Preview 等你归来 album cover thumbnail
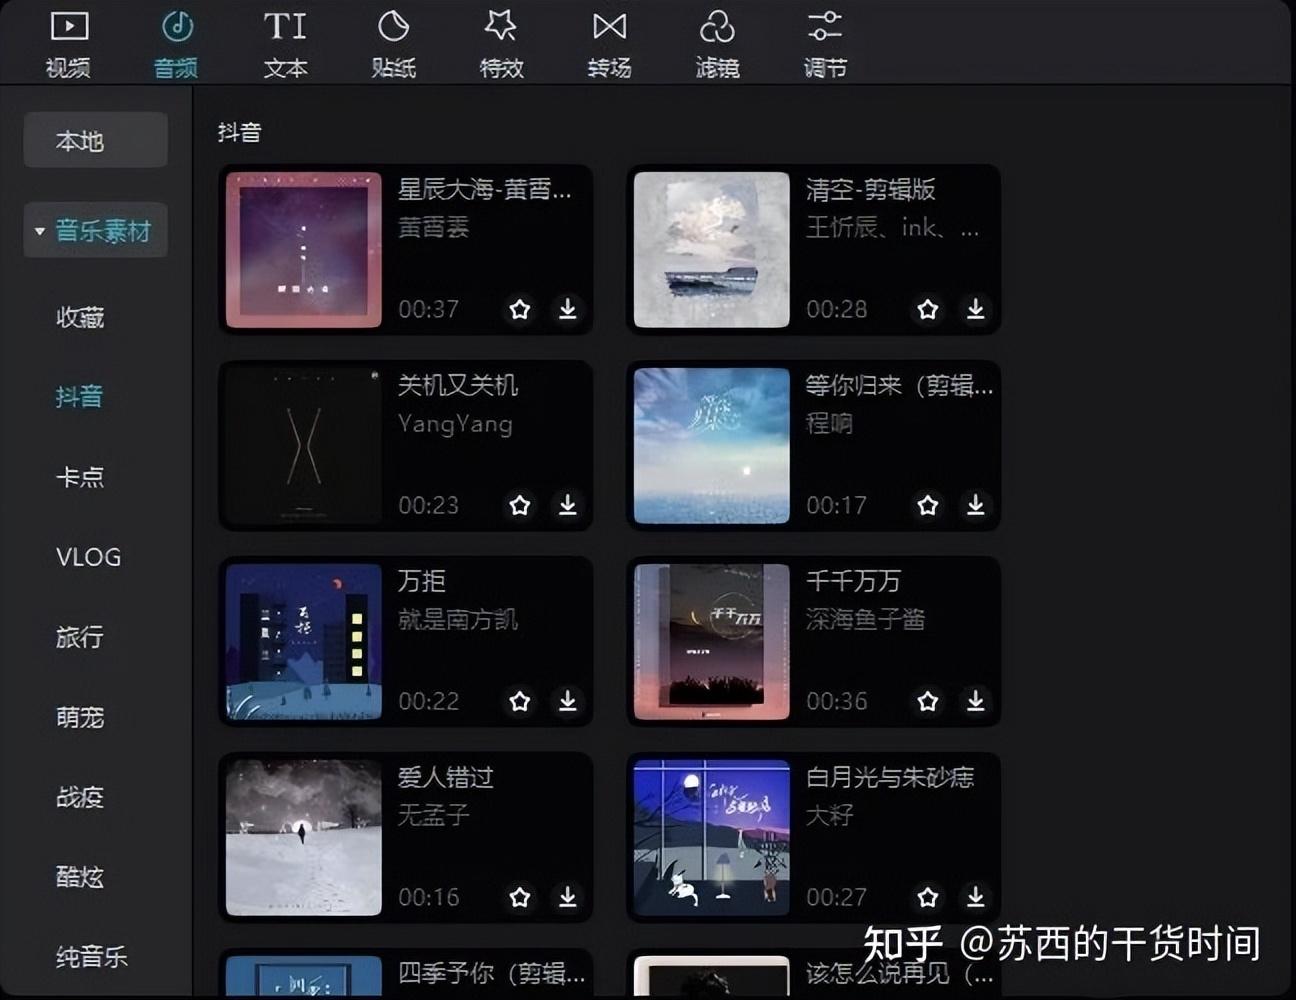Viewport: 1296px width, 1000px height. tap(712, 446)
